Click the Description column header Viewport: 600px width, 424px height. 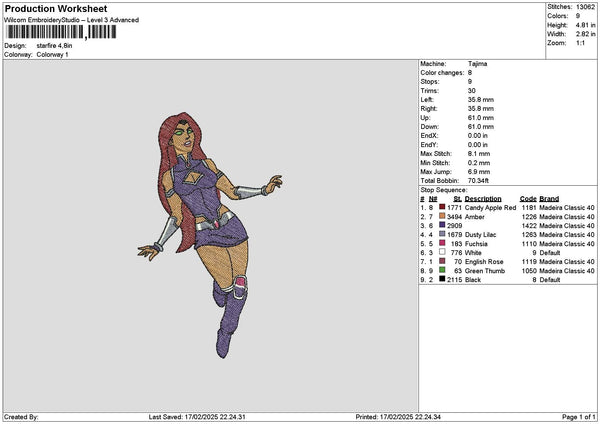(x=482, y=198)
